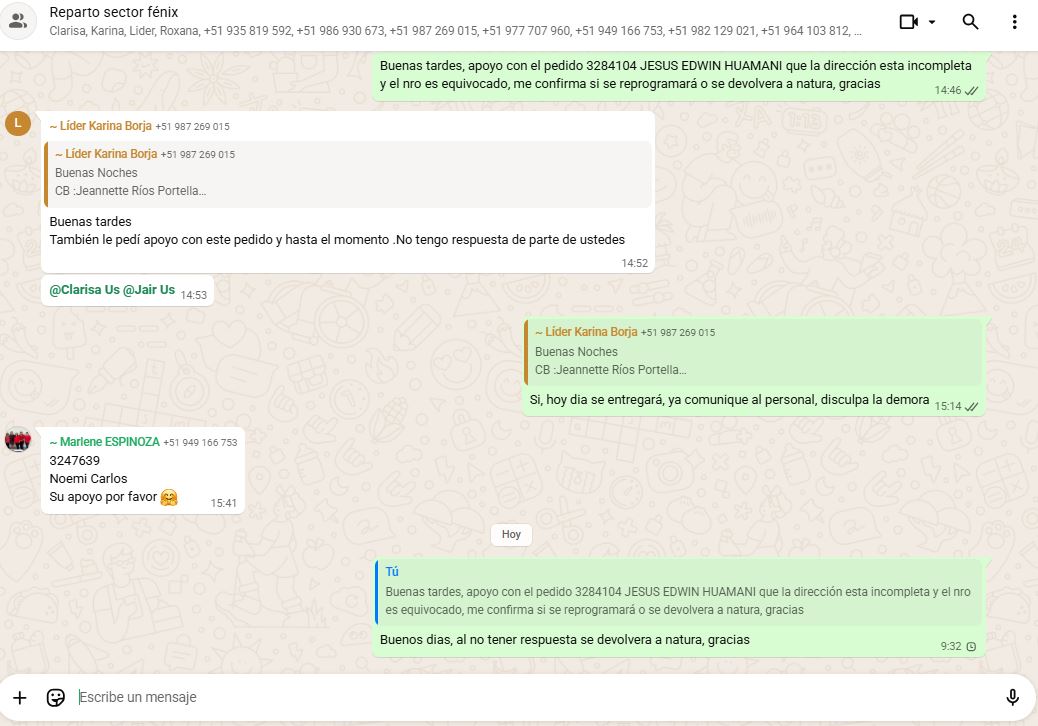Screen dimensions: 1038x726
Task: Open the video call options dropdown arrow
Action: (x=932, y=22)
